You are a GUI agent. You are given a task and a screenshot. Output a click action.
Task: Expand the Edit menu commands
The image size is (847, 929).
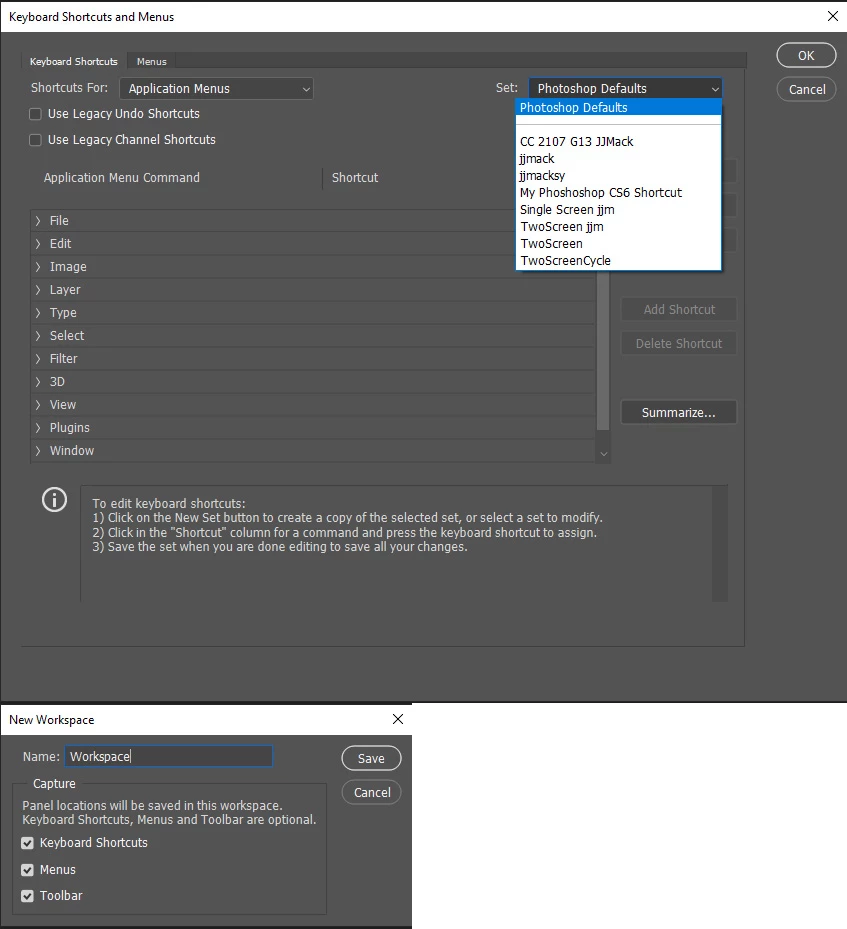38,244
